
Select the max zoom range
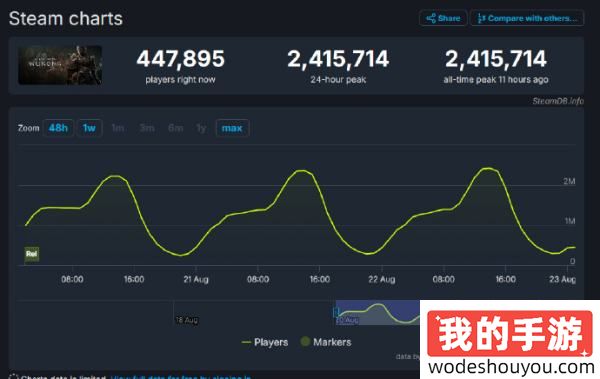click(x=232, y=128)
